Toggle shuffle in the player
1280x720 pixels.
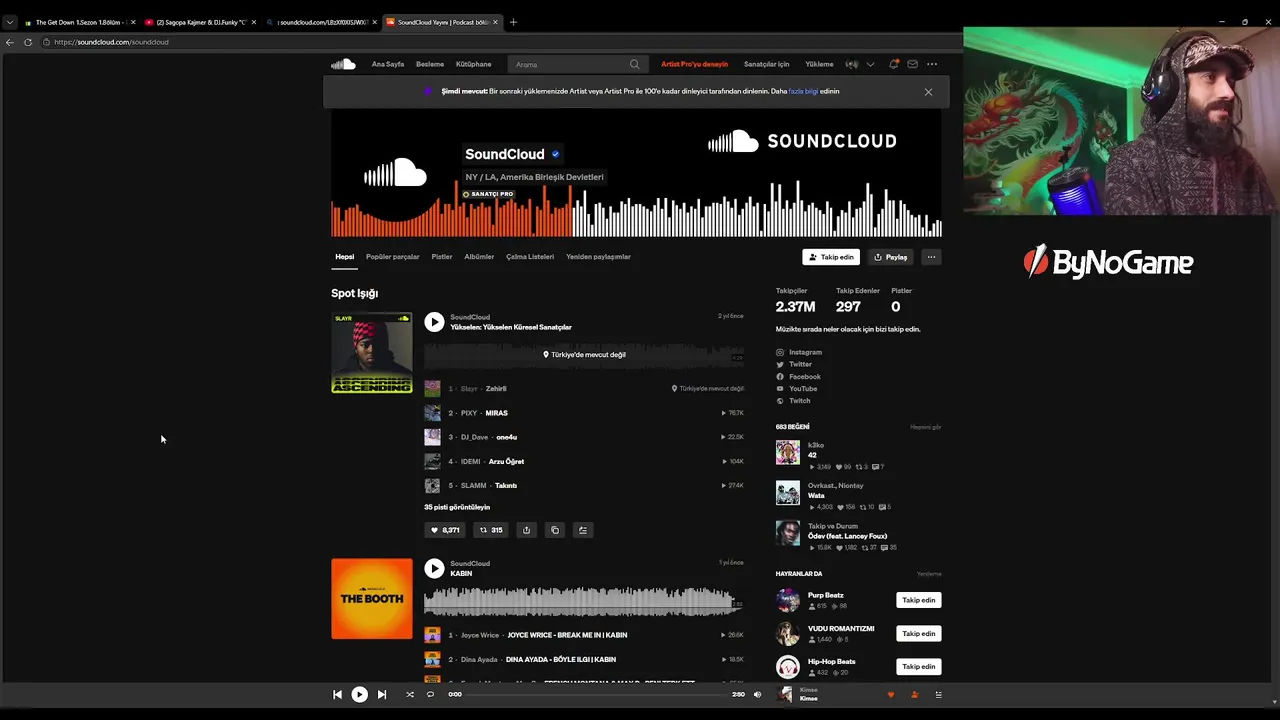tap(409, 695)
